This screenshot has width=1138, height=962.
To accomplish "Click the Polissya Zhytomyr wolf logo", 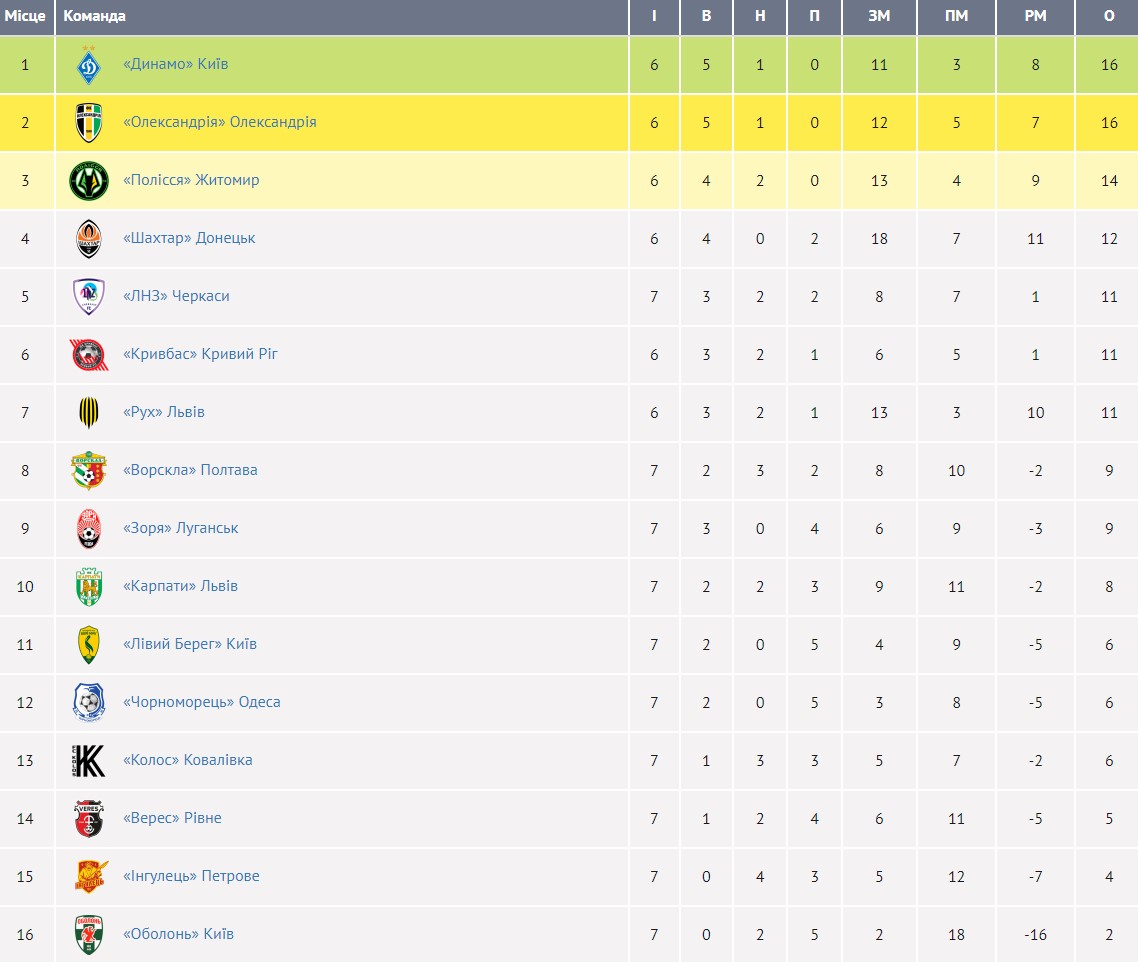I will [89, 181].
